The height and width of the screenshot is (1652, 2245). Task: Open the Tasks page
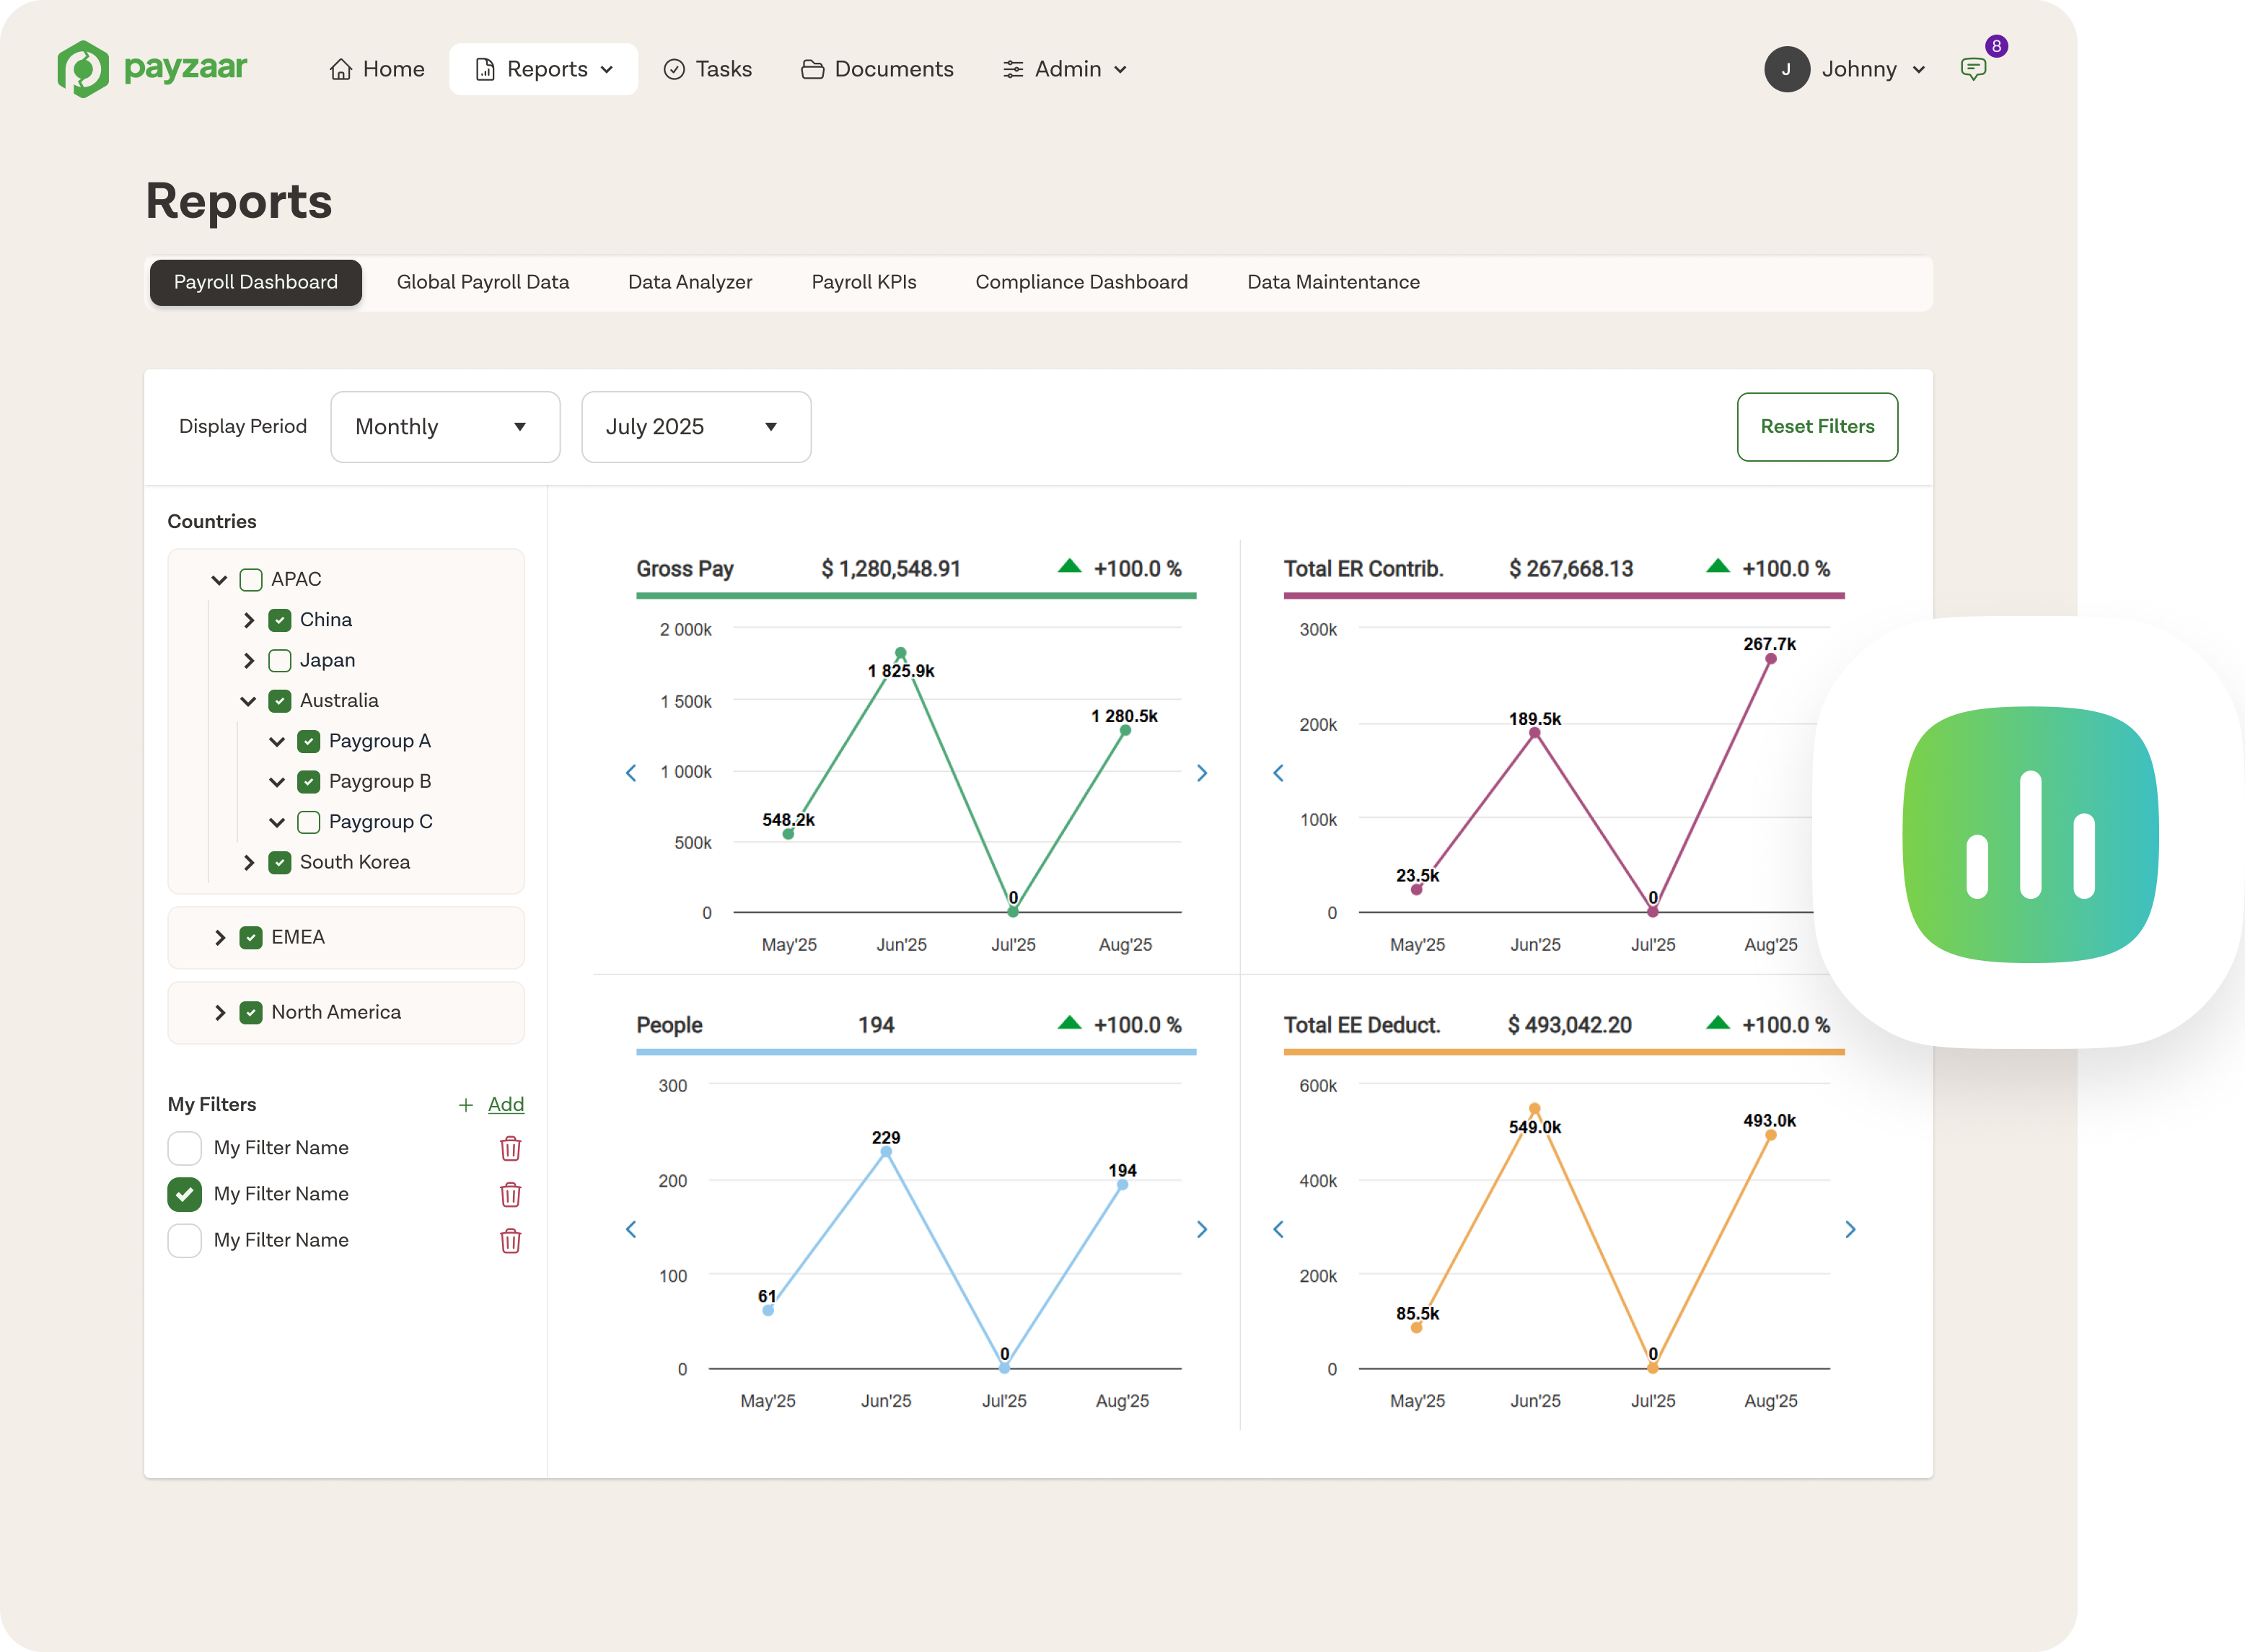coord(707,69)
